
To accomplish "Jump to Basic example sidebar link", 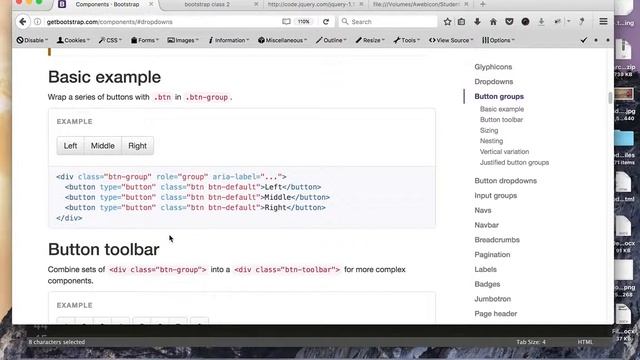I will coord(502,109).
